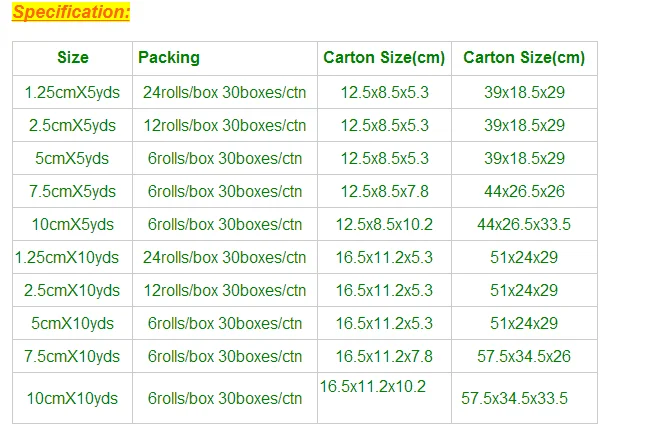Click the 1.25cmX5yds size cell

[72, 92]
